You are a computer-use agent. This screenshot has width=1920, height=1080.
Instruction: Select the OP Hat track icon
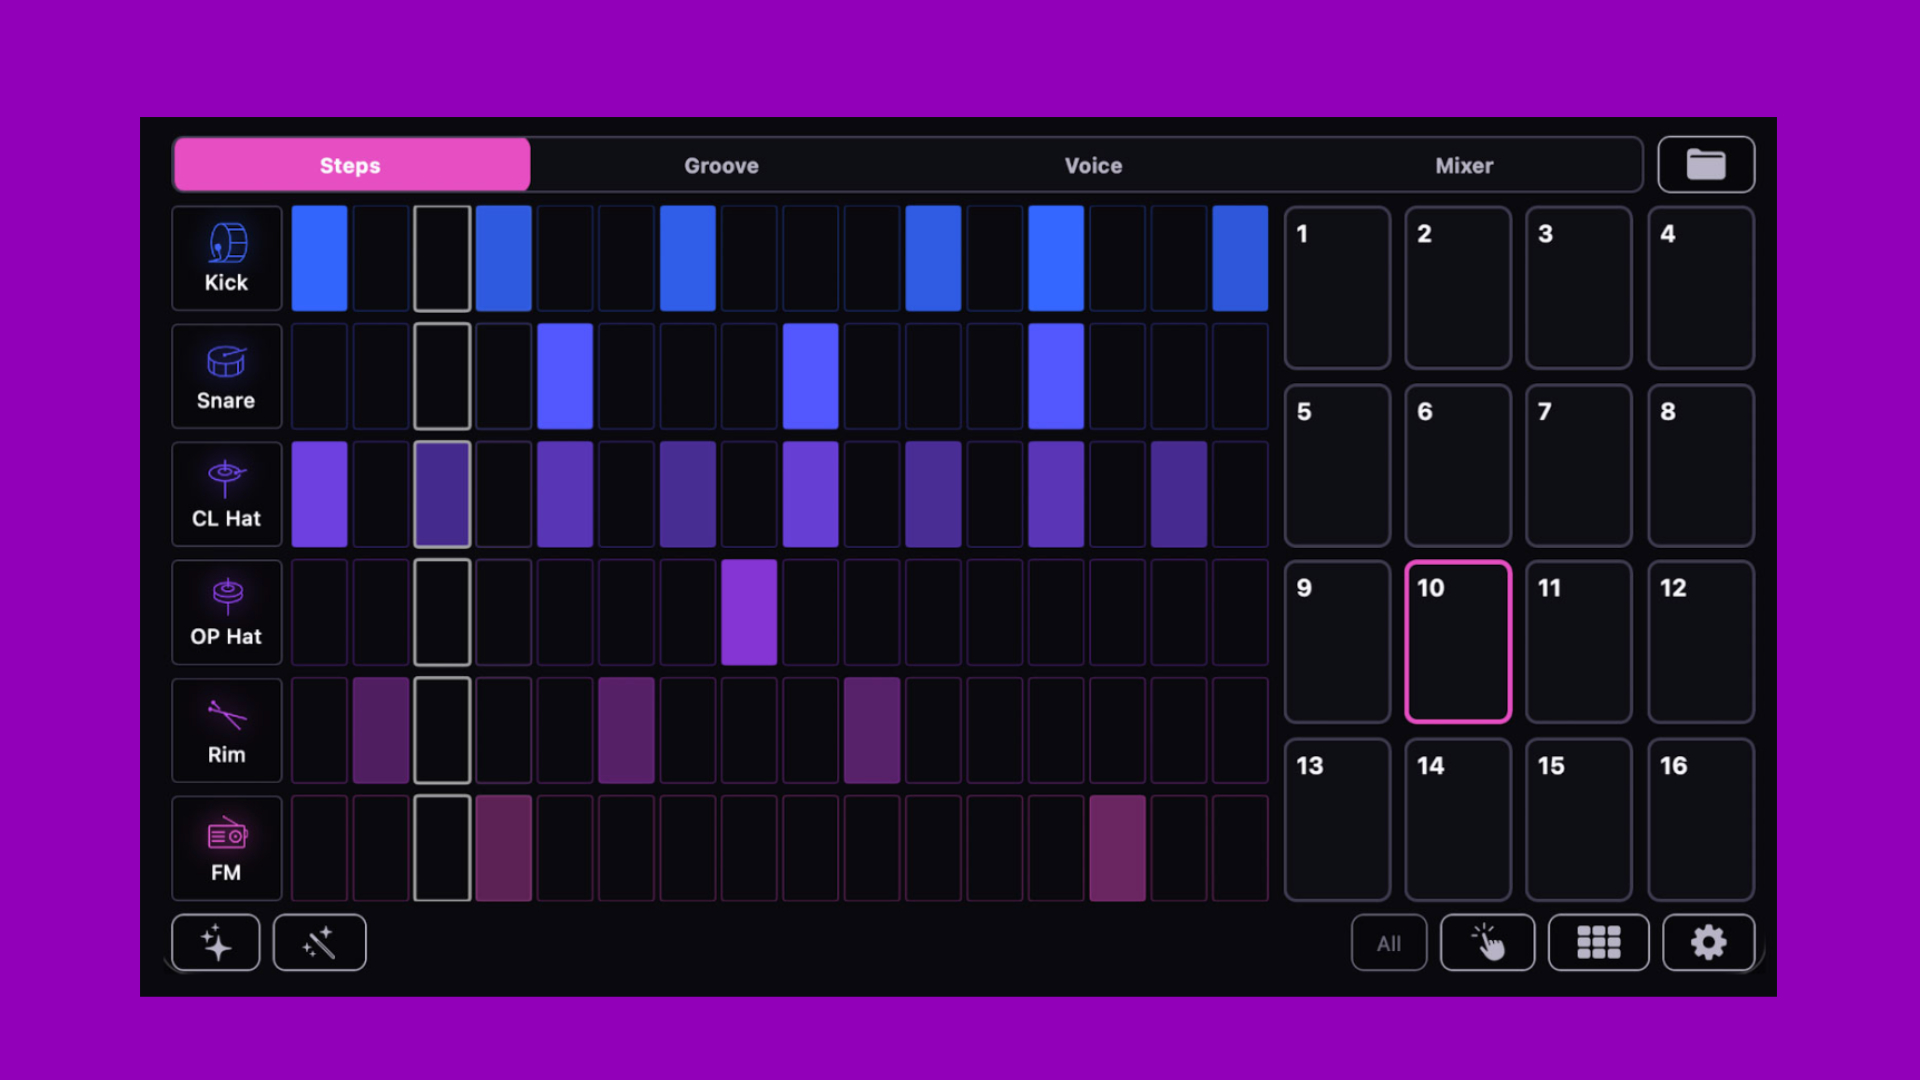click(x=227, y=612)
